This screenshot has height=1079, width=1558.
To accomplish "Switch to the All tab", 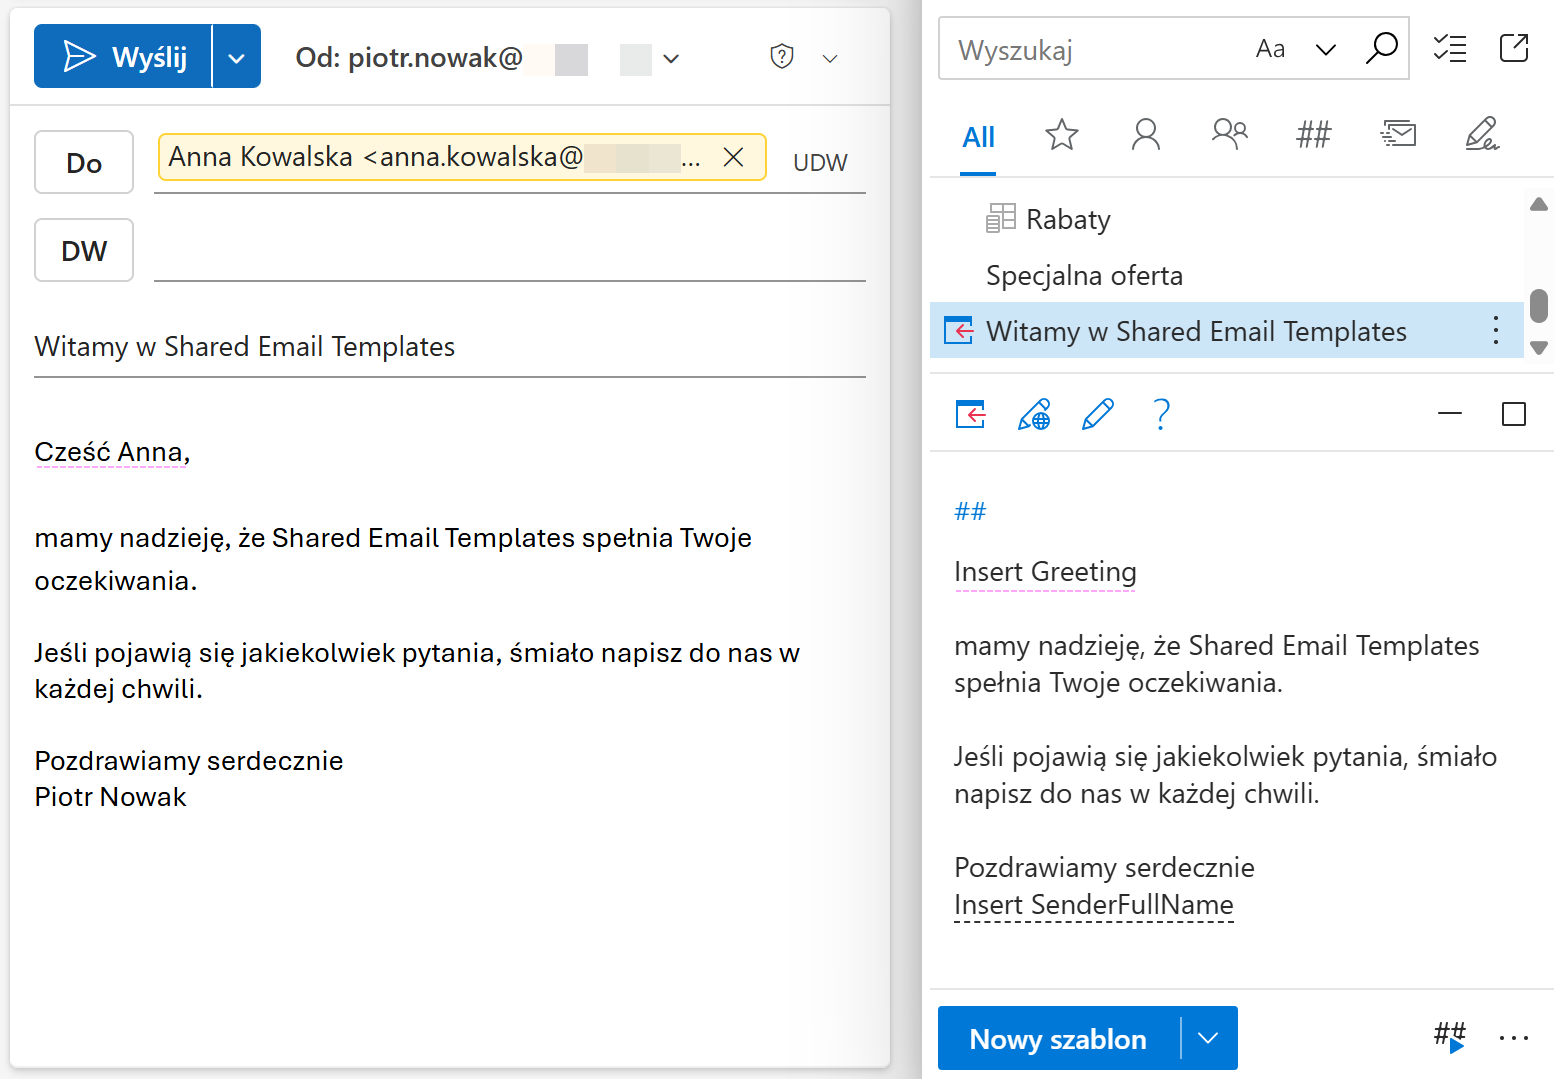I will coord(978,137).
